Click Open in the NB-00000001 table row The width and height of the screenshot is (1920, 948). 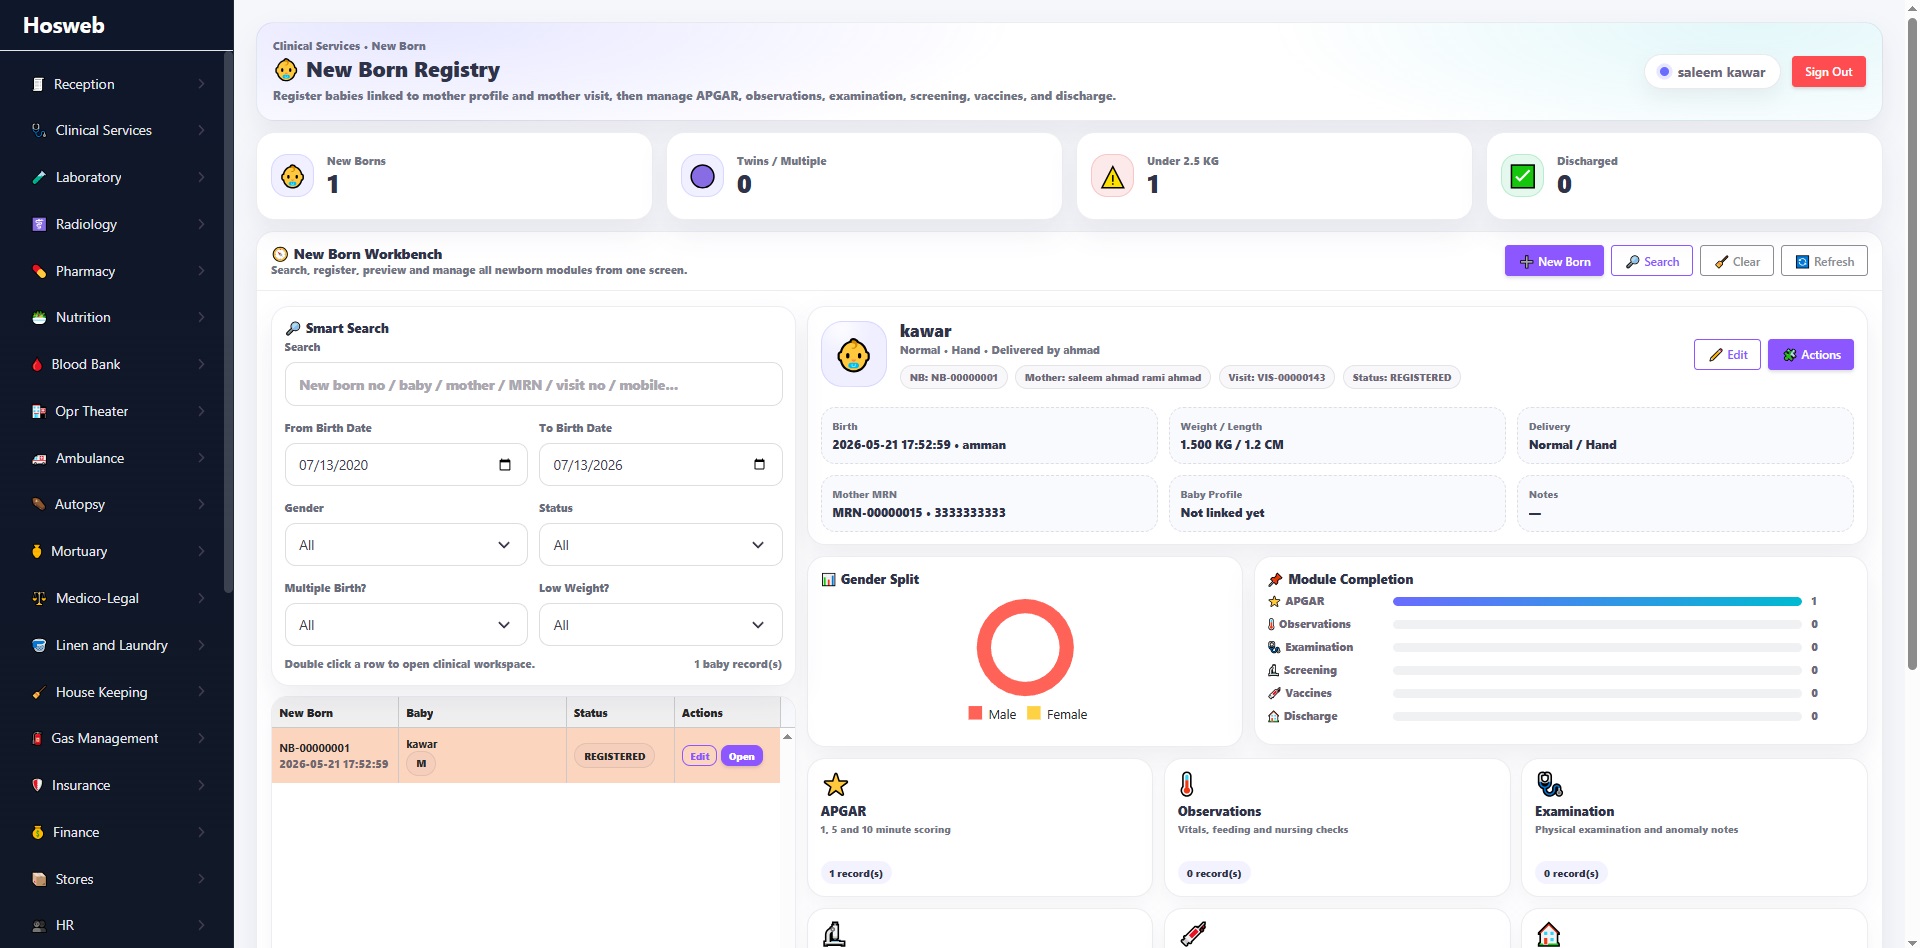point(741,756)
